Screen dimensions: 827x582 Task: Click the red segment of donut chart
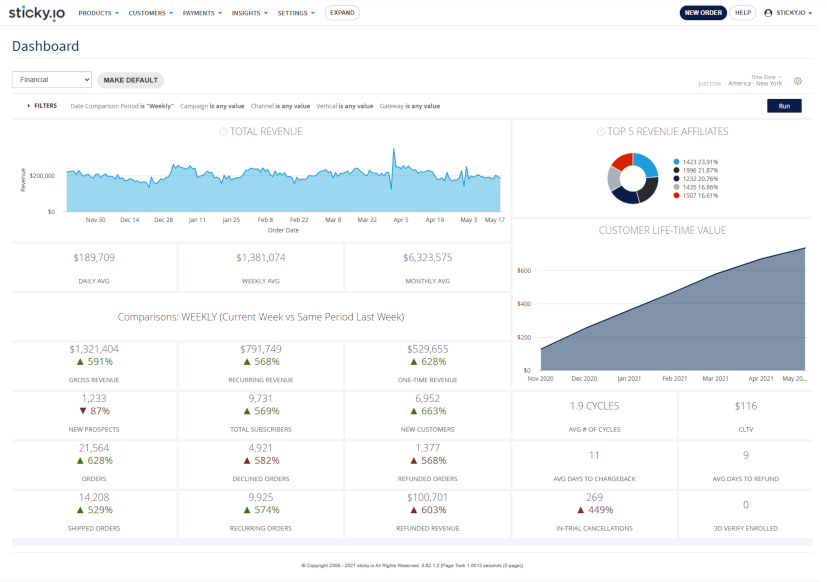621,163
